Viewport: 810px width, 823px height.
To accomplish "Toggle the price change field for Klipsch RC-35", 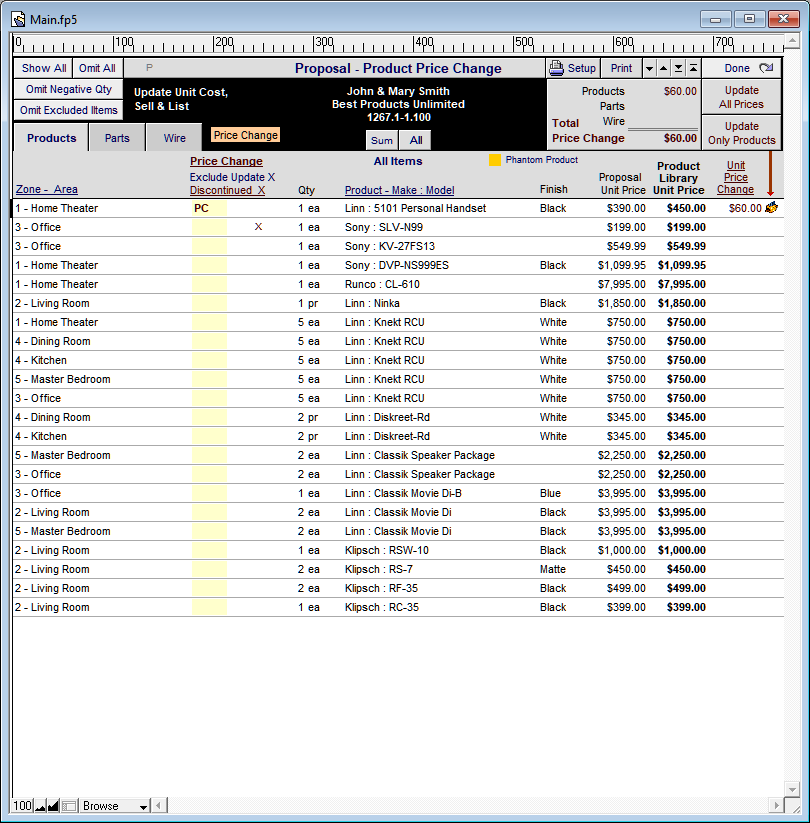I will coord(209,607).
